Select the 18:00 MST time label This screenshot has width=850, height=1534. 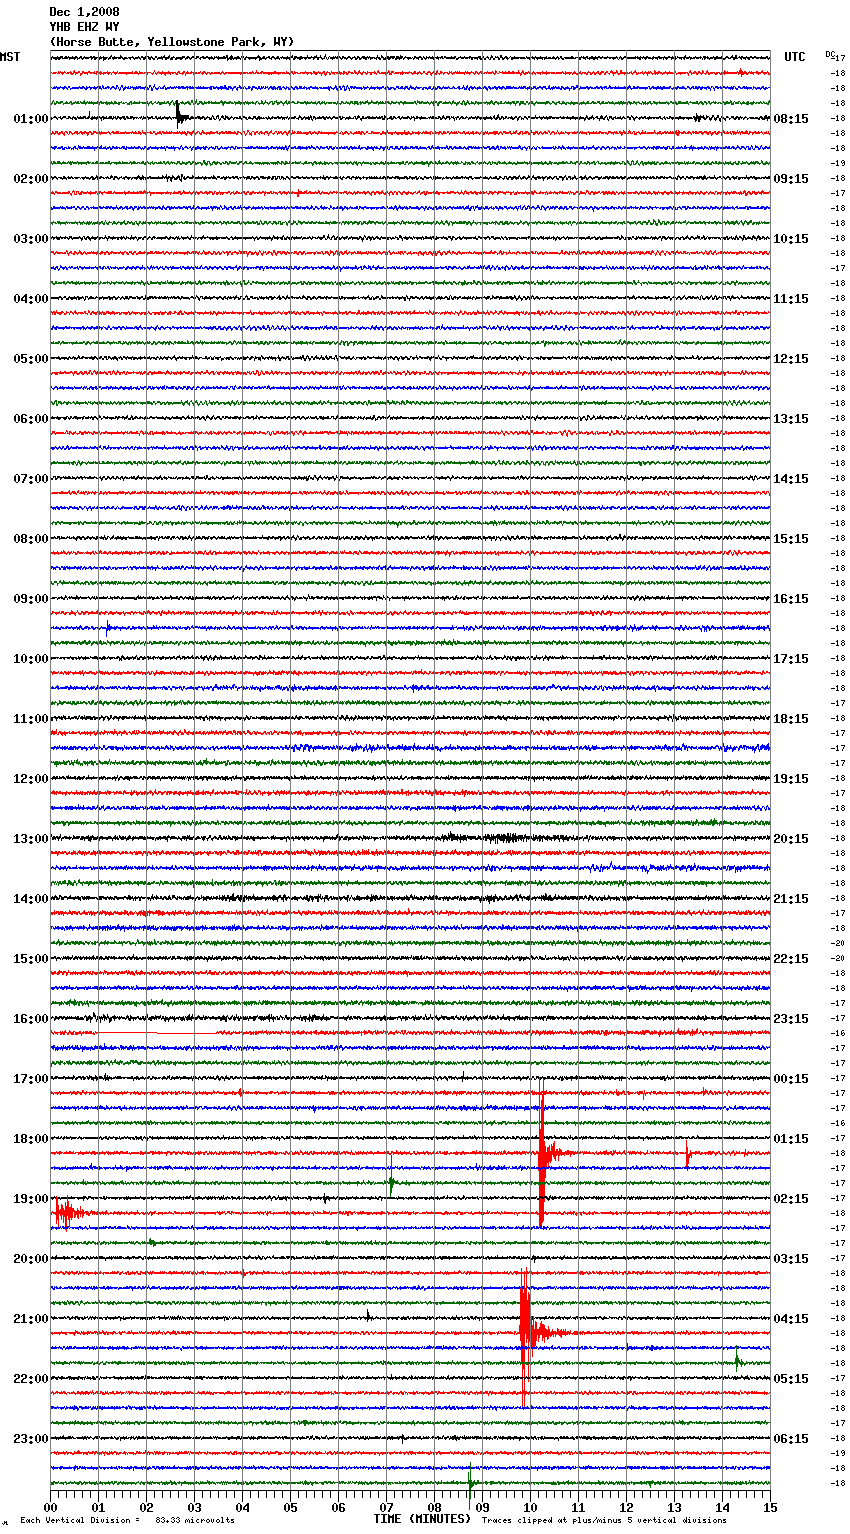click(x=31, y=1139)
